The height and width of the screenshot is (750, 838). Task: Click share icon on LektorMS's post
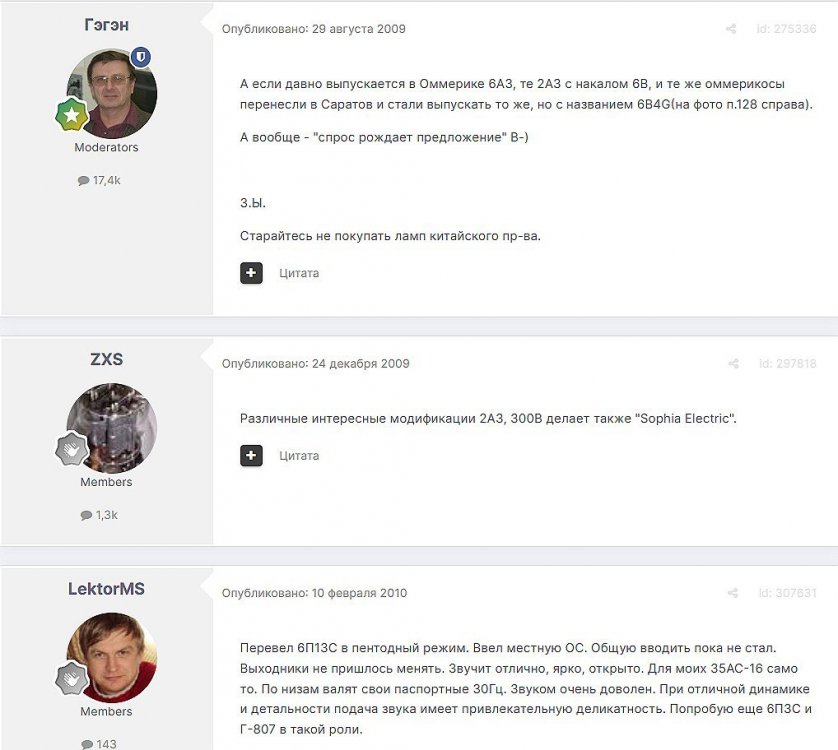click(733, 593)
